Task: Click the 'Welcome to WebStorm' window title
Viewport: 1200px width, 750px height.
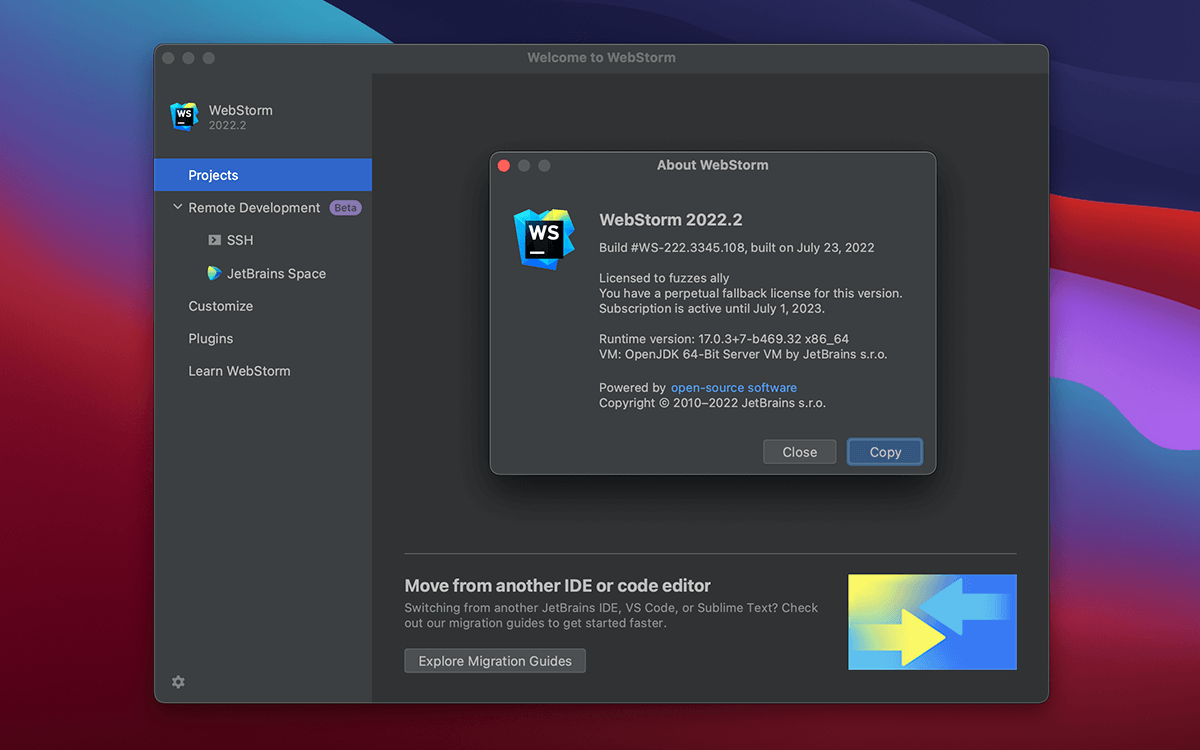Action: [602, 58]
